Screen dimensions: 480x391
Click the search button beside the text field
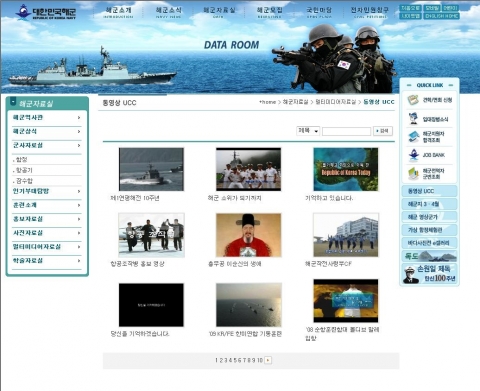click(383, 131)
